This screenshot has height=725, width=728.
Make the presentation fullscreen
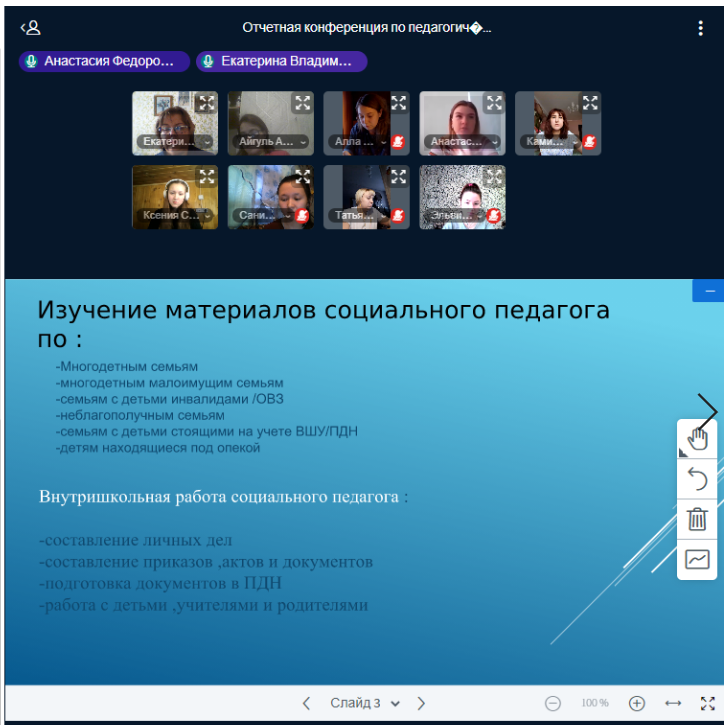[x=708, y=703]
